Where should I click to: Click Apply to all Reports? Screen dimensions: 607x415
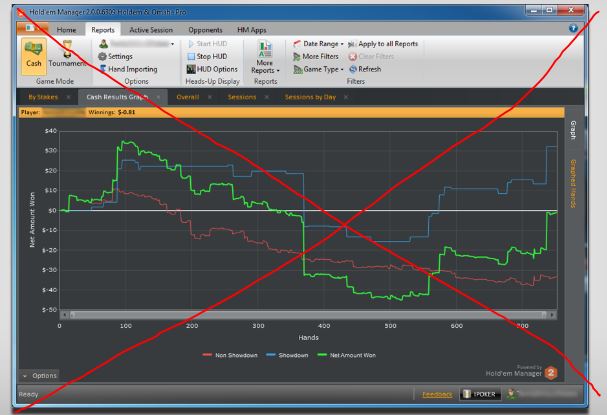click(x=383, y=44)
